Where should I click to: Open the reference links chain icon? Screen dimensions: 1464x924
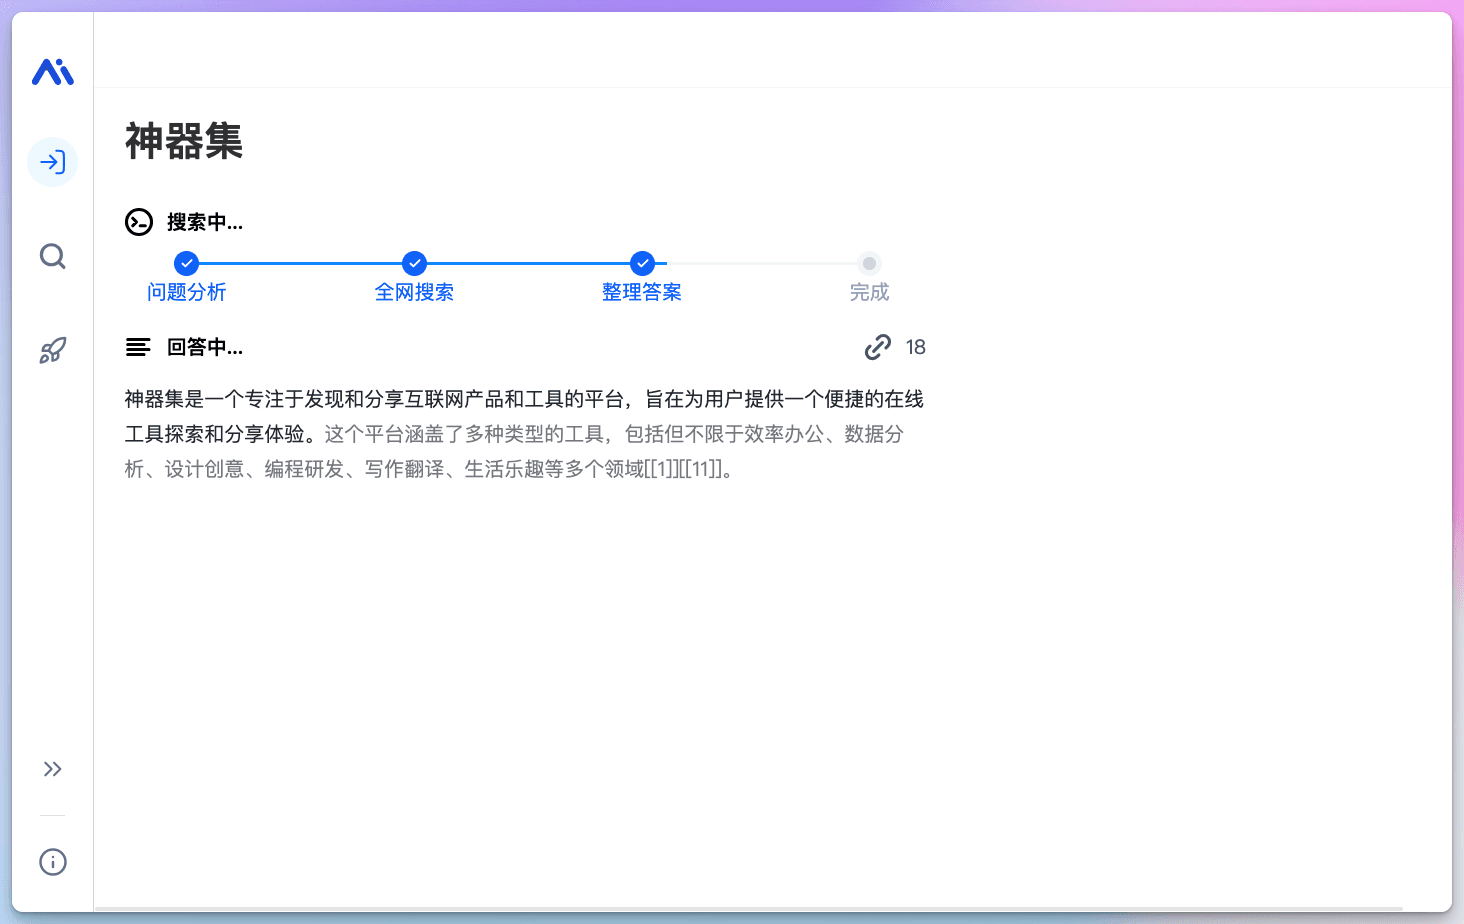click(x=878, y=347)
